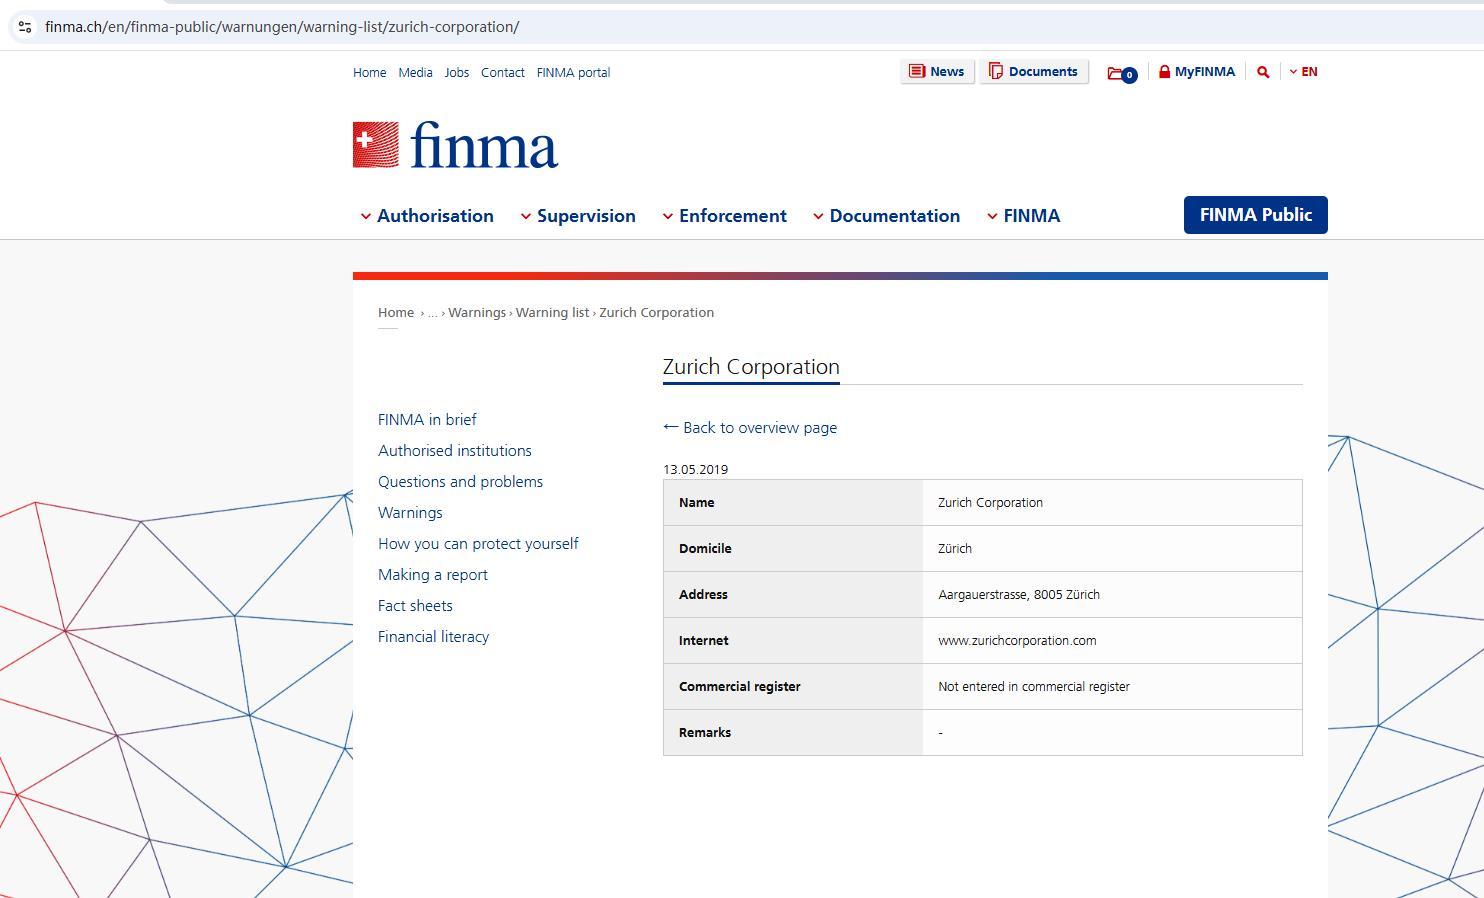Click the News button
Image resolution: width=1484 pixels, height=898 pixels.
tap(936, 72)
